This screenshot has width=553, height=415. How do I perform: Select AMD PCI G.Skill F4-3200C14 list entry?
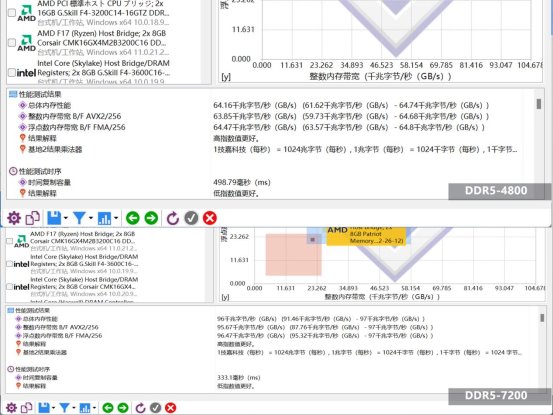pos(103,13)
